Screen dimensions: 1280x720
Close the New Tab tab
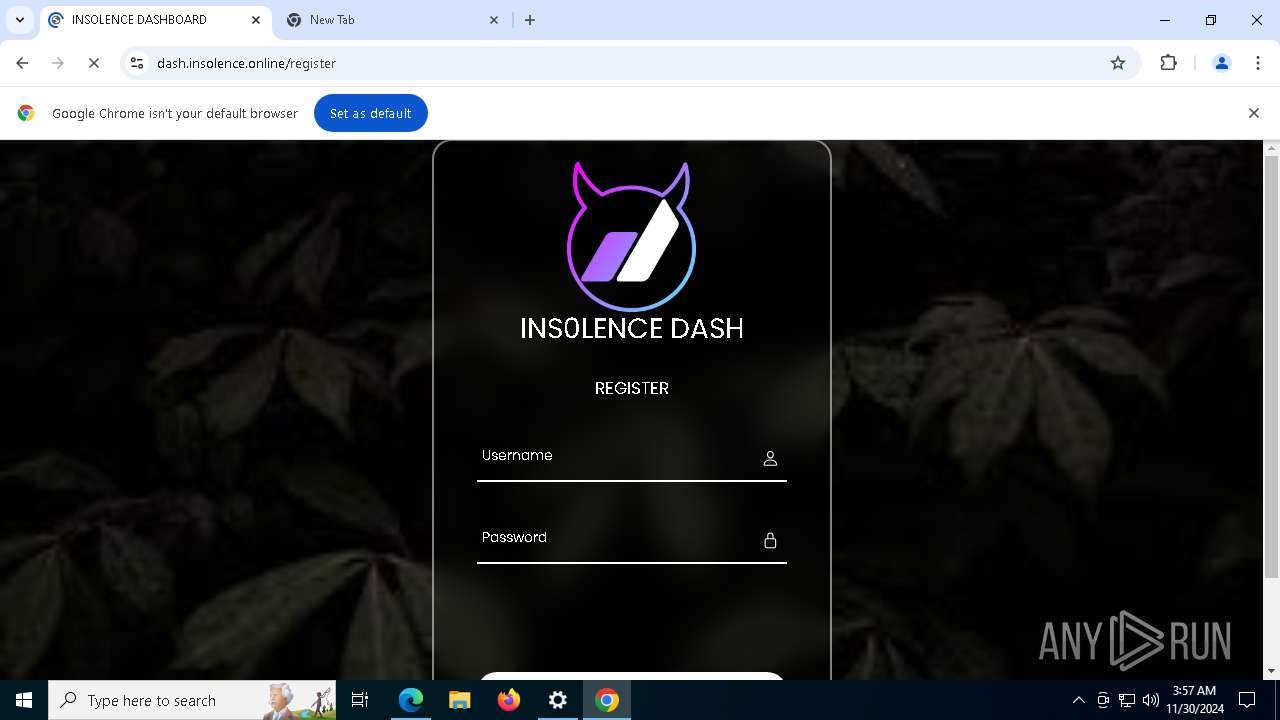click(x=494, y=20)
